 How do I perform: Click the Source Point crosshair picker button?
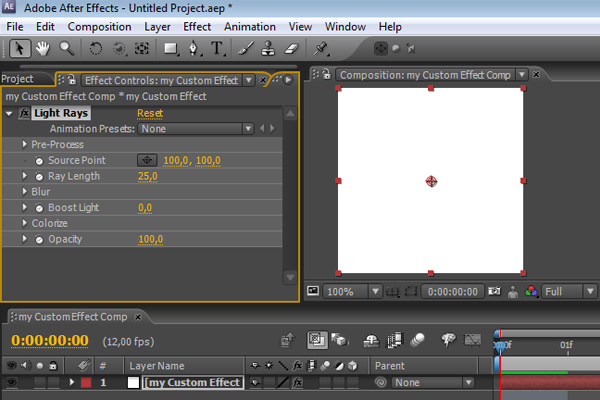point(147,160)
